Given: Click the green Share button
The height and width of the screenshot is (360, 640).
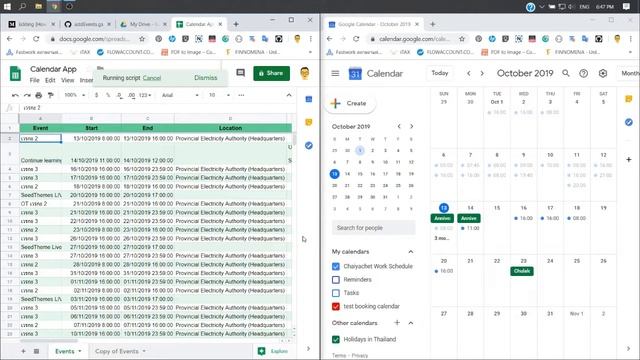Looking at the screenshot, I should (x=271, y=73).
